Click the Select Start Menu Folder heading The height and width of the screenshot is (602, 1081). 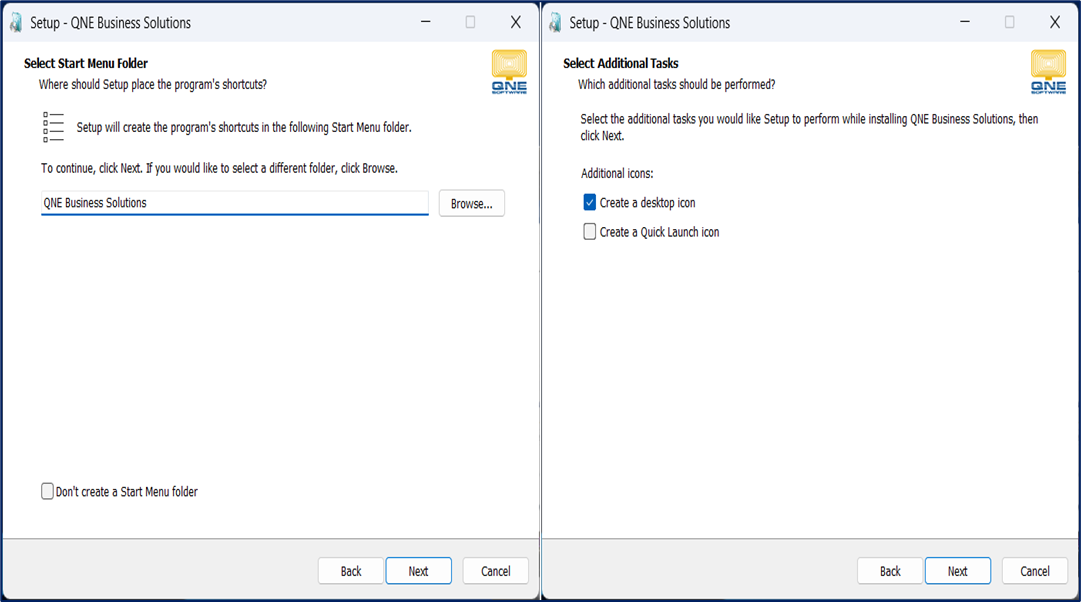click(86, 63)
